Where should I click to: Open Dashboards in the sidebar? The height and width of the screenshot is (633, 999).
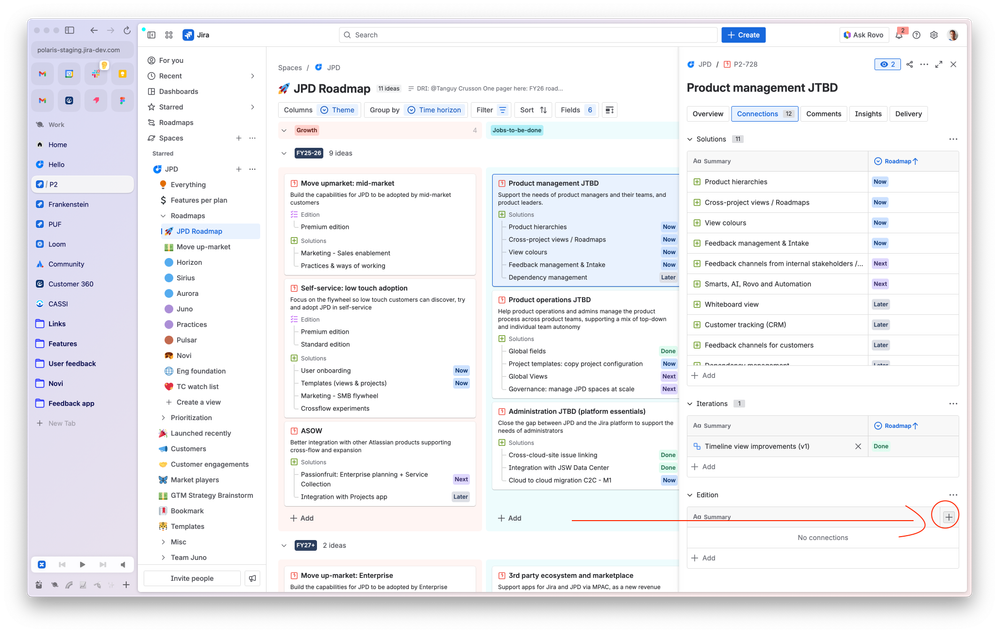point(178,92)
